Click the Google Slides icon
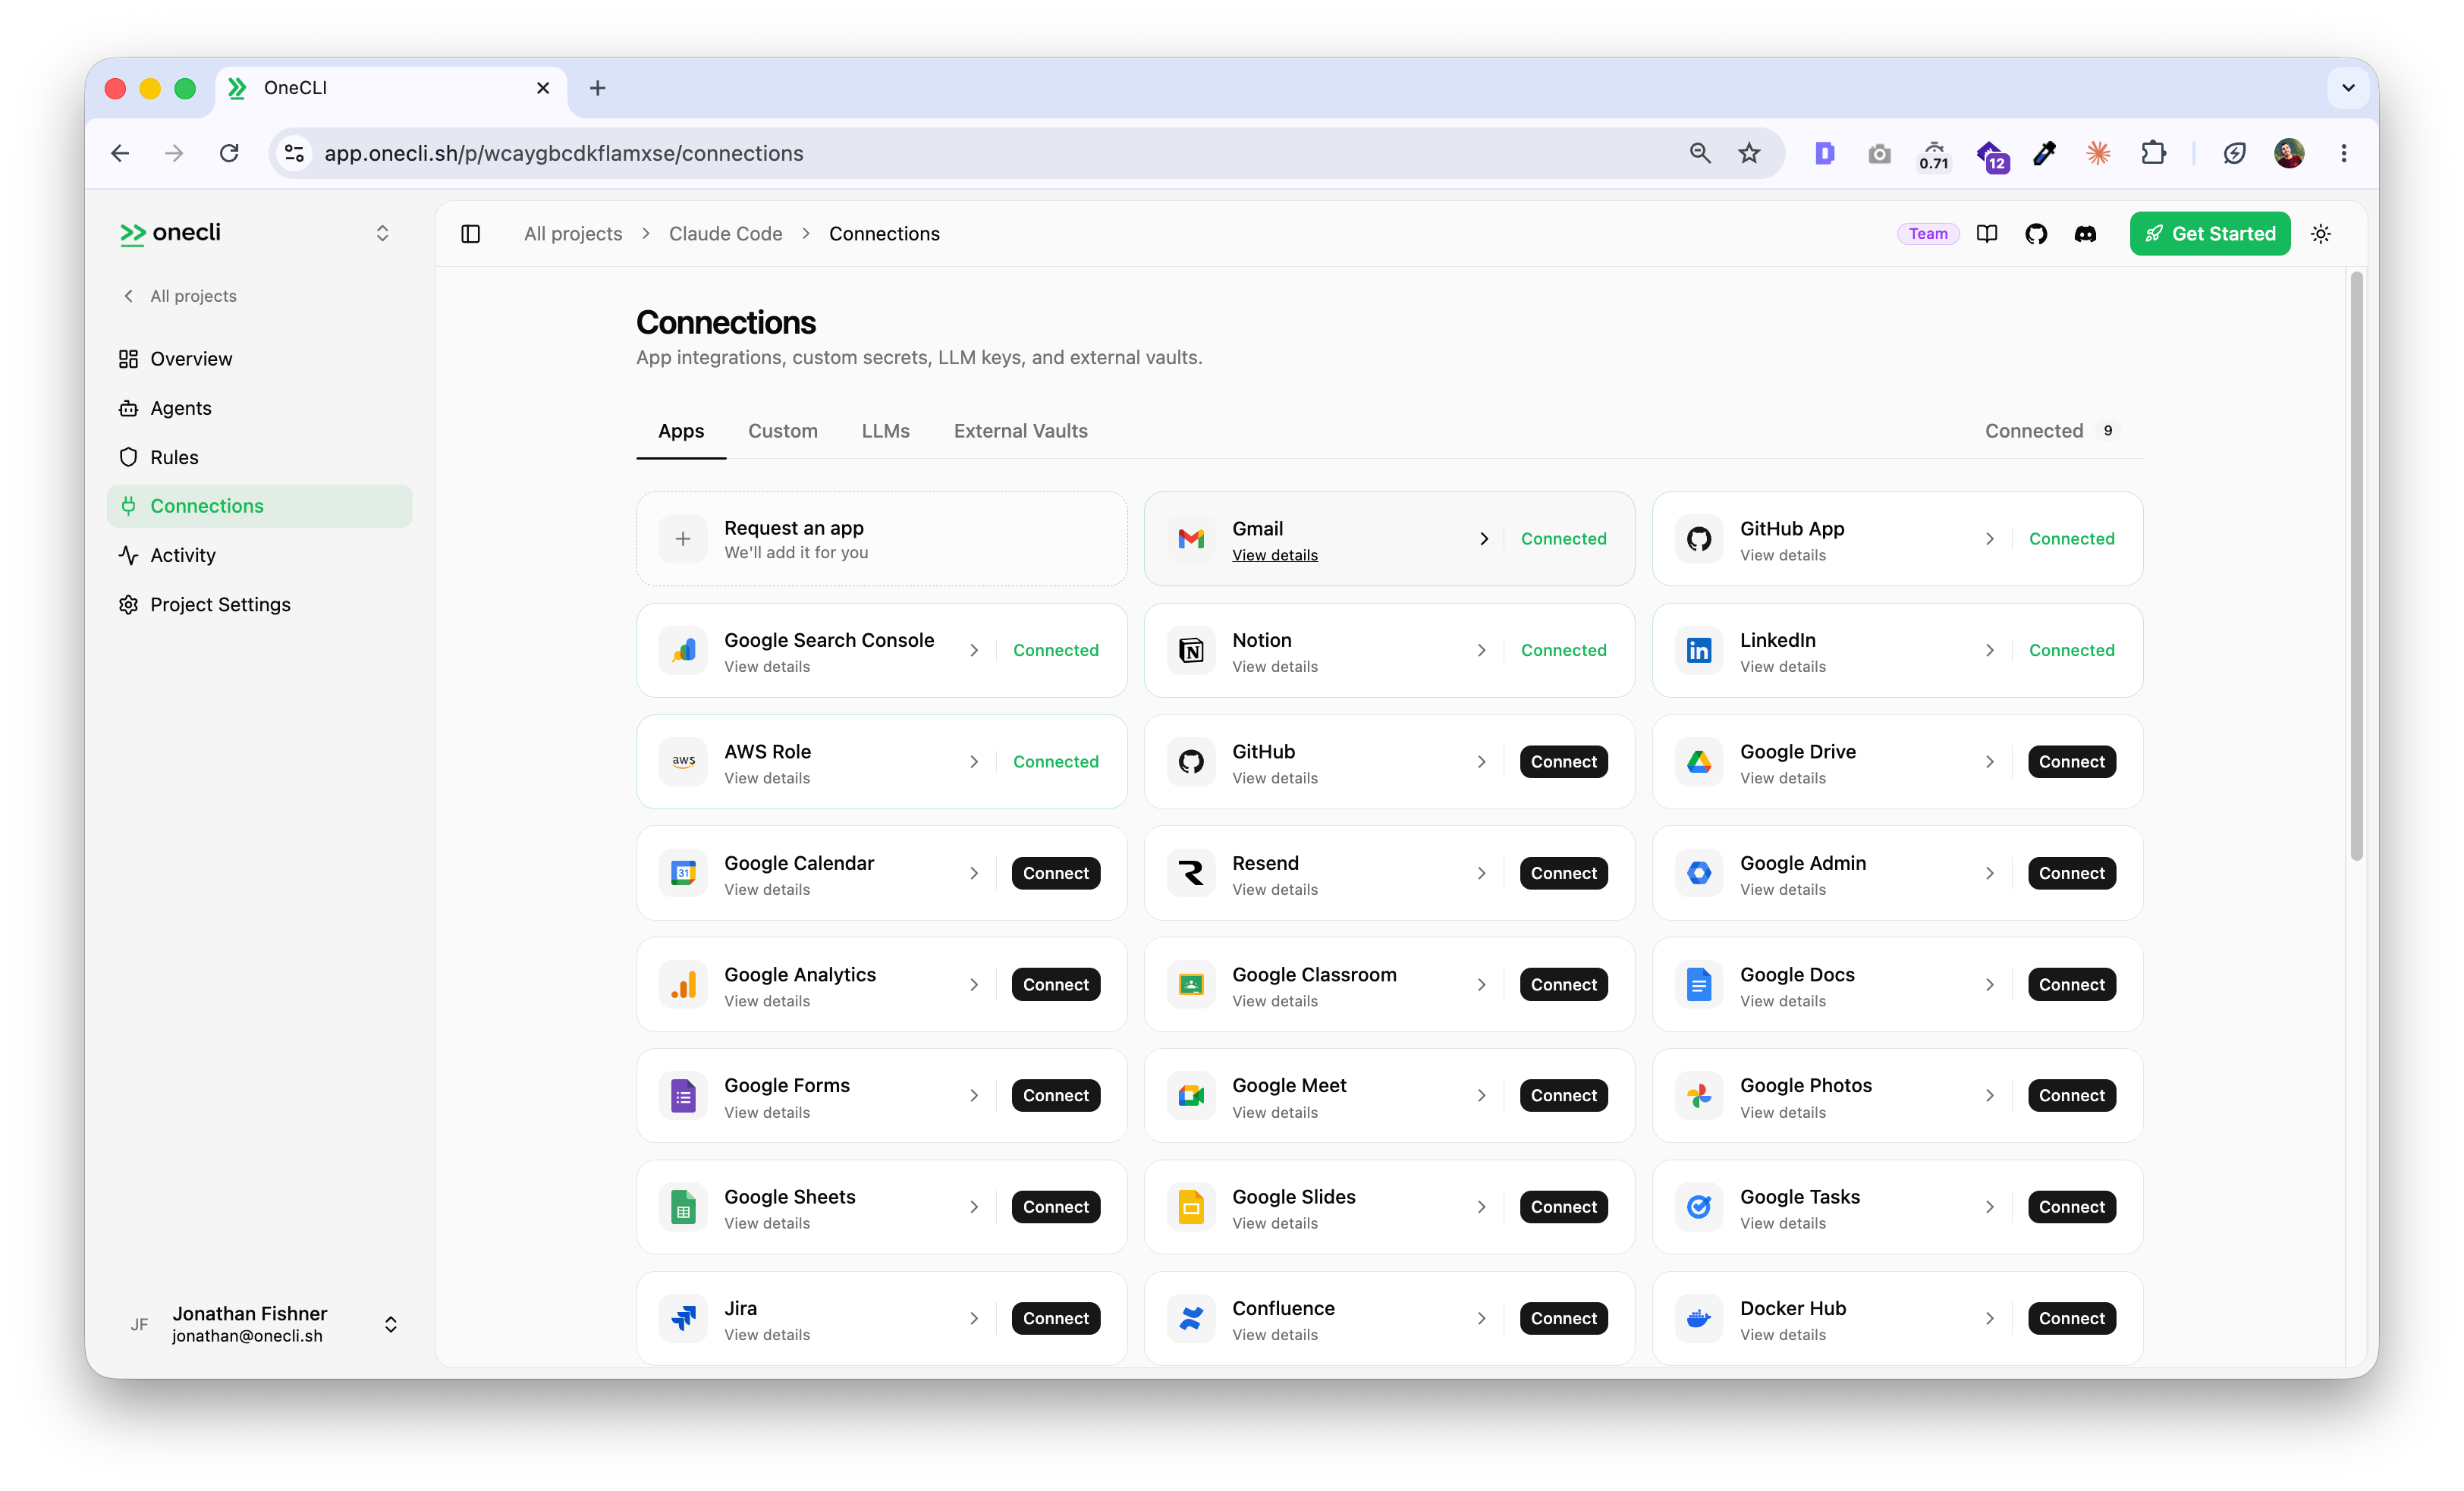The image size is (2464, 1491). [1191, 1208]
